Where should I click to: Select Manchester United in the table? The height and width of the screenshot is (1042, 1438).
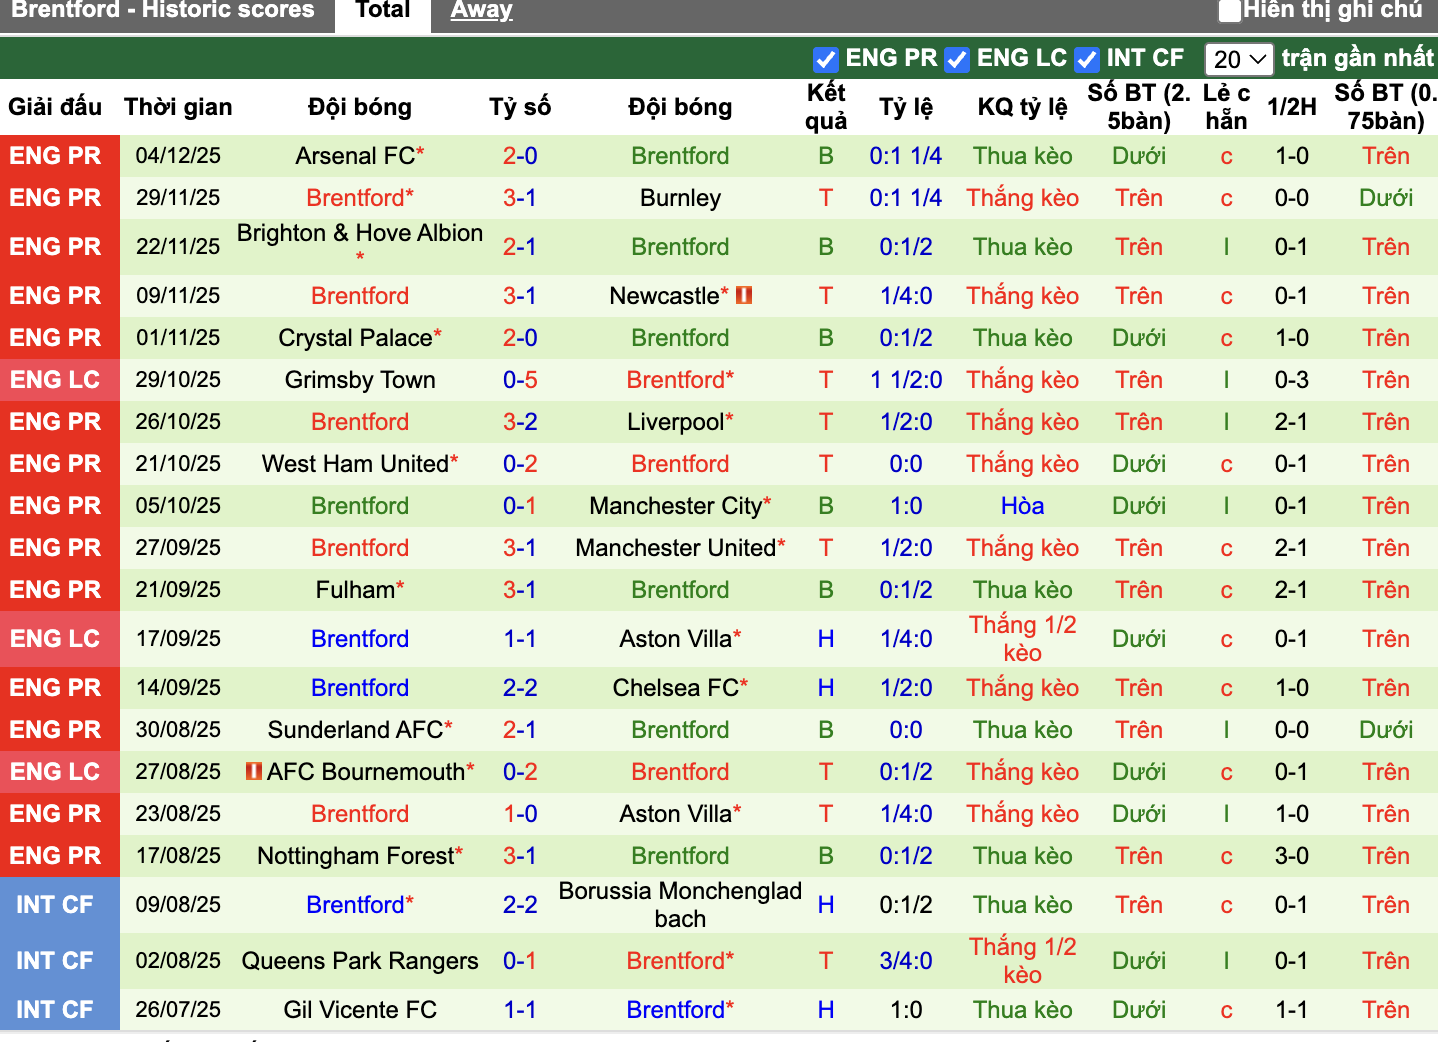tap(675, 548)
